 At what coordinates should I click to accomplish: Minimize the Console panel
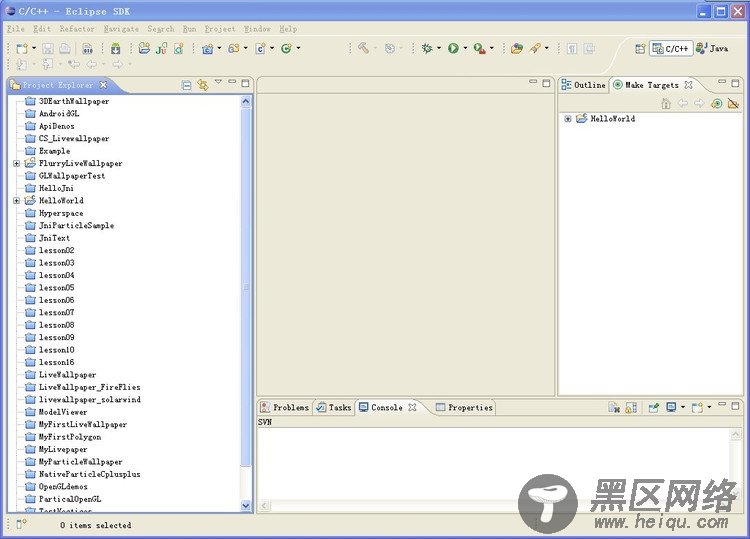coord(722,405)
